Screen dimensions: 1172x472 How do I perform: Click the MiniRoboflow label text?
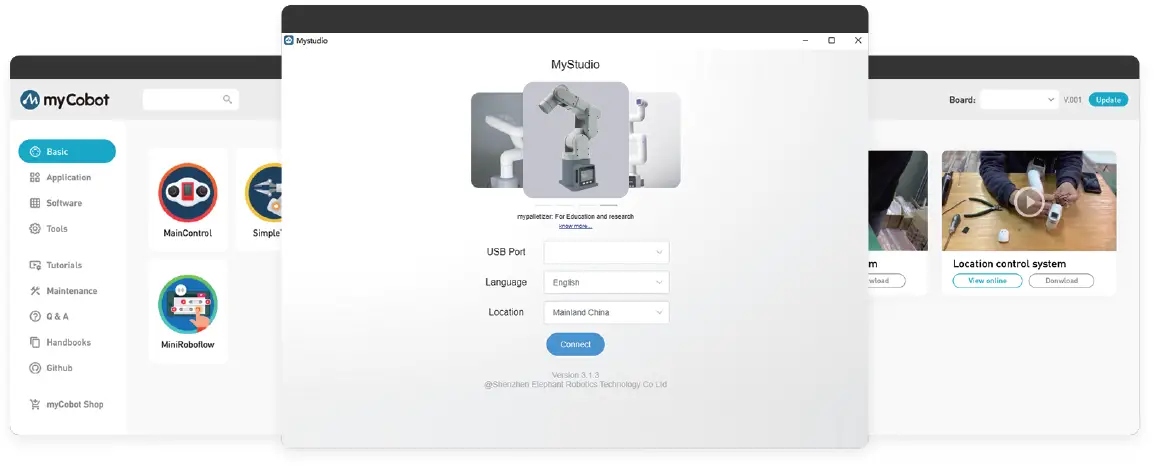click(188, 345)
